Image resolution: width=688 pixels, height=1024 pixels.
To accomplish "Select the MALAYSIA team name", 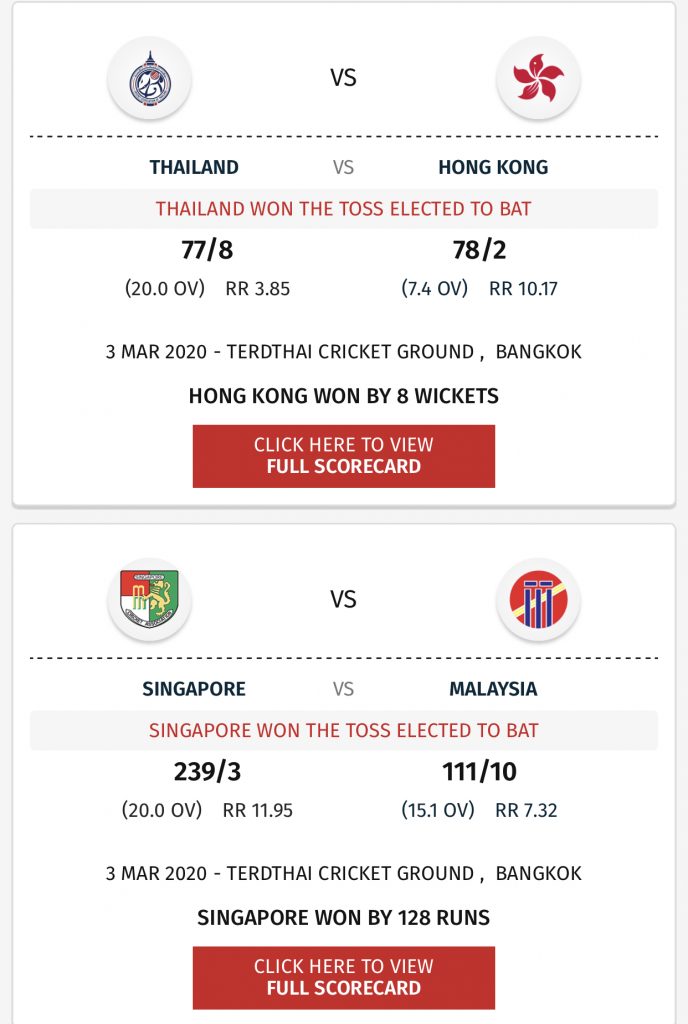I will pos(493,689).
